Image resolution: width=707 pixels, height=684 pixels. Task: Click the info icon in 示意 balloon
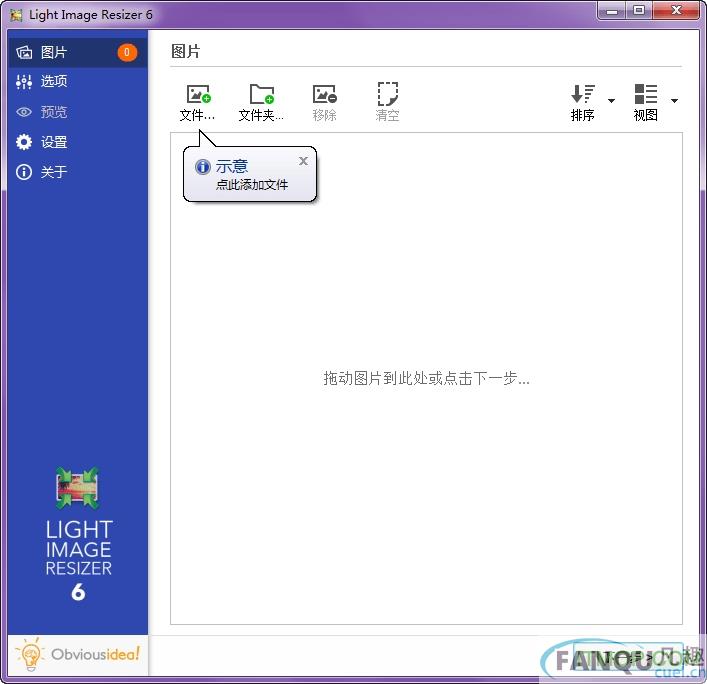coord(202,167)
